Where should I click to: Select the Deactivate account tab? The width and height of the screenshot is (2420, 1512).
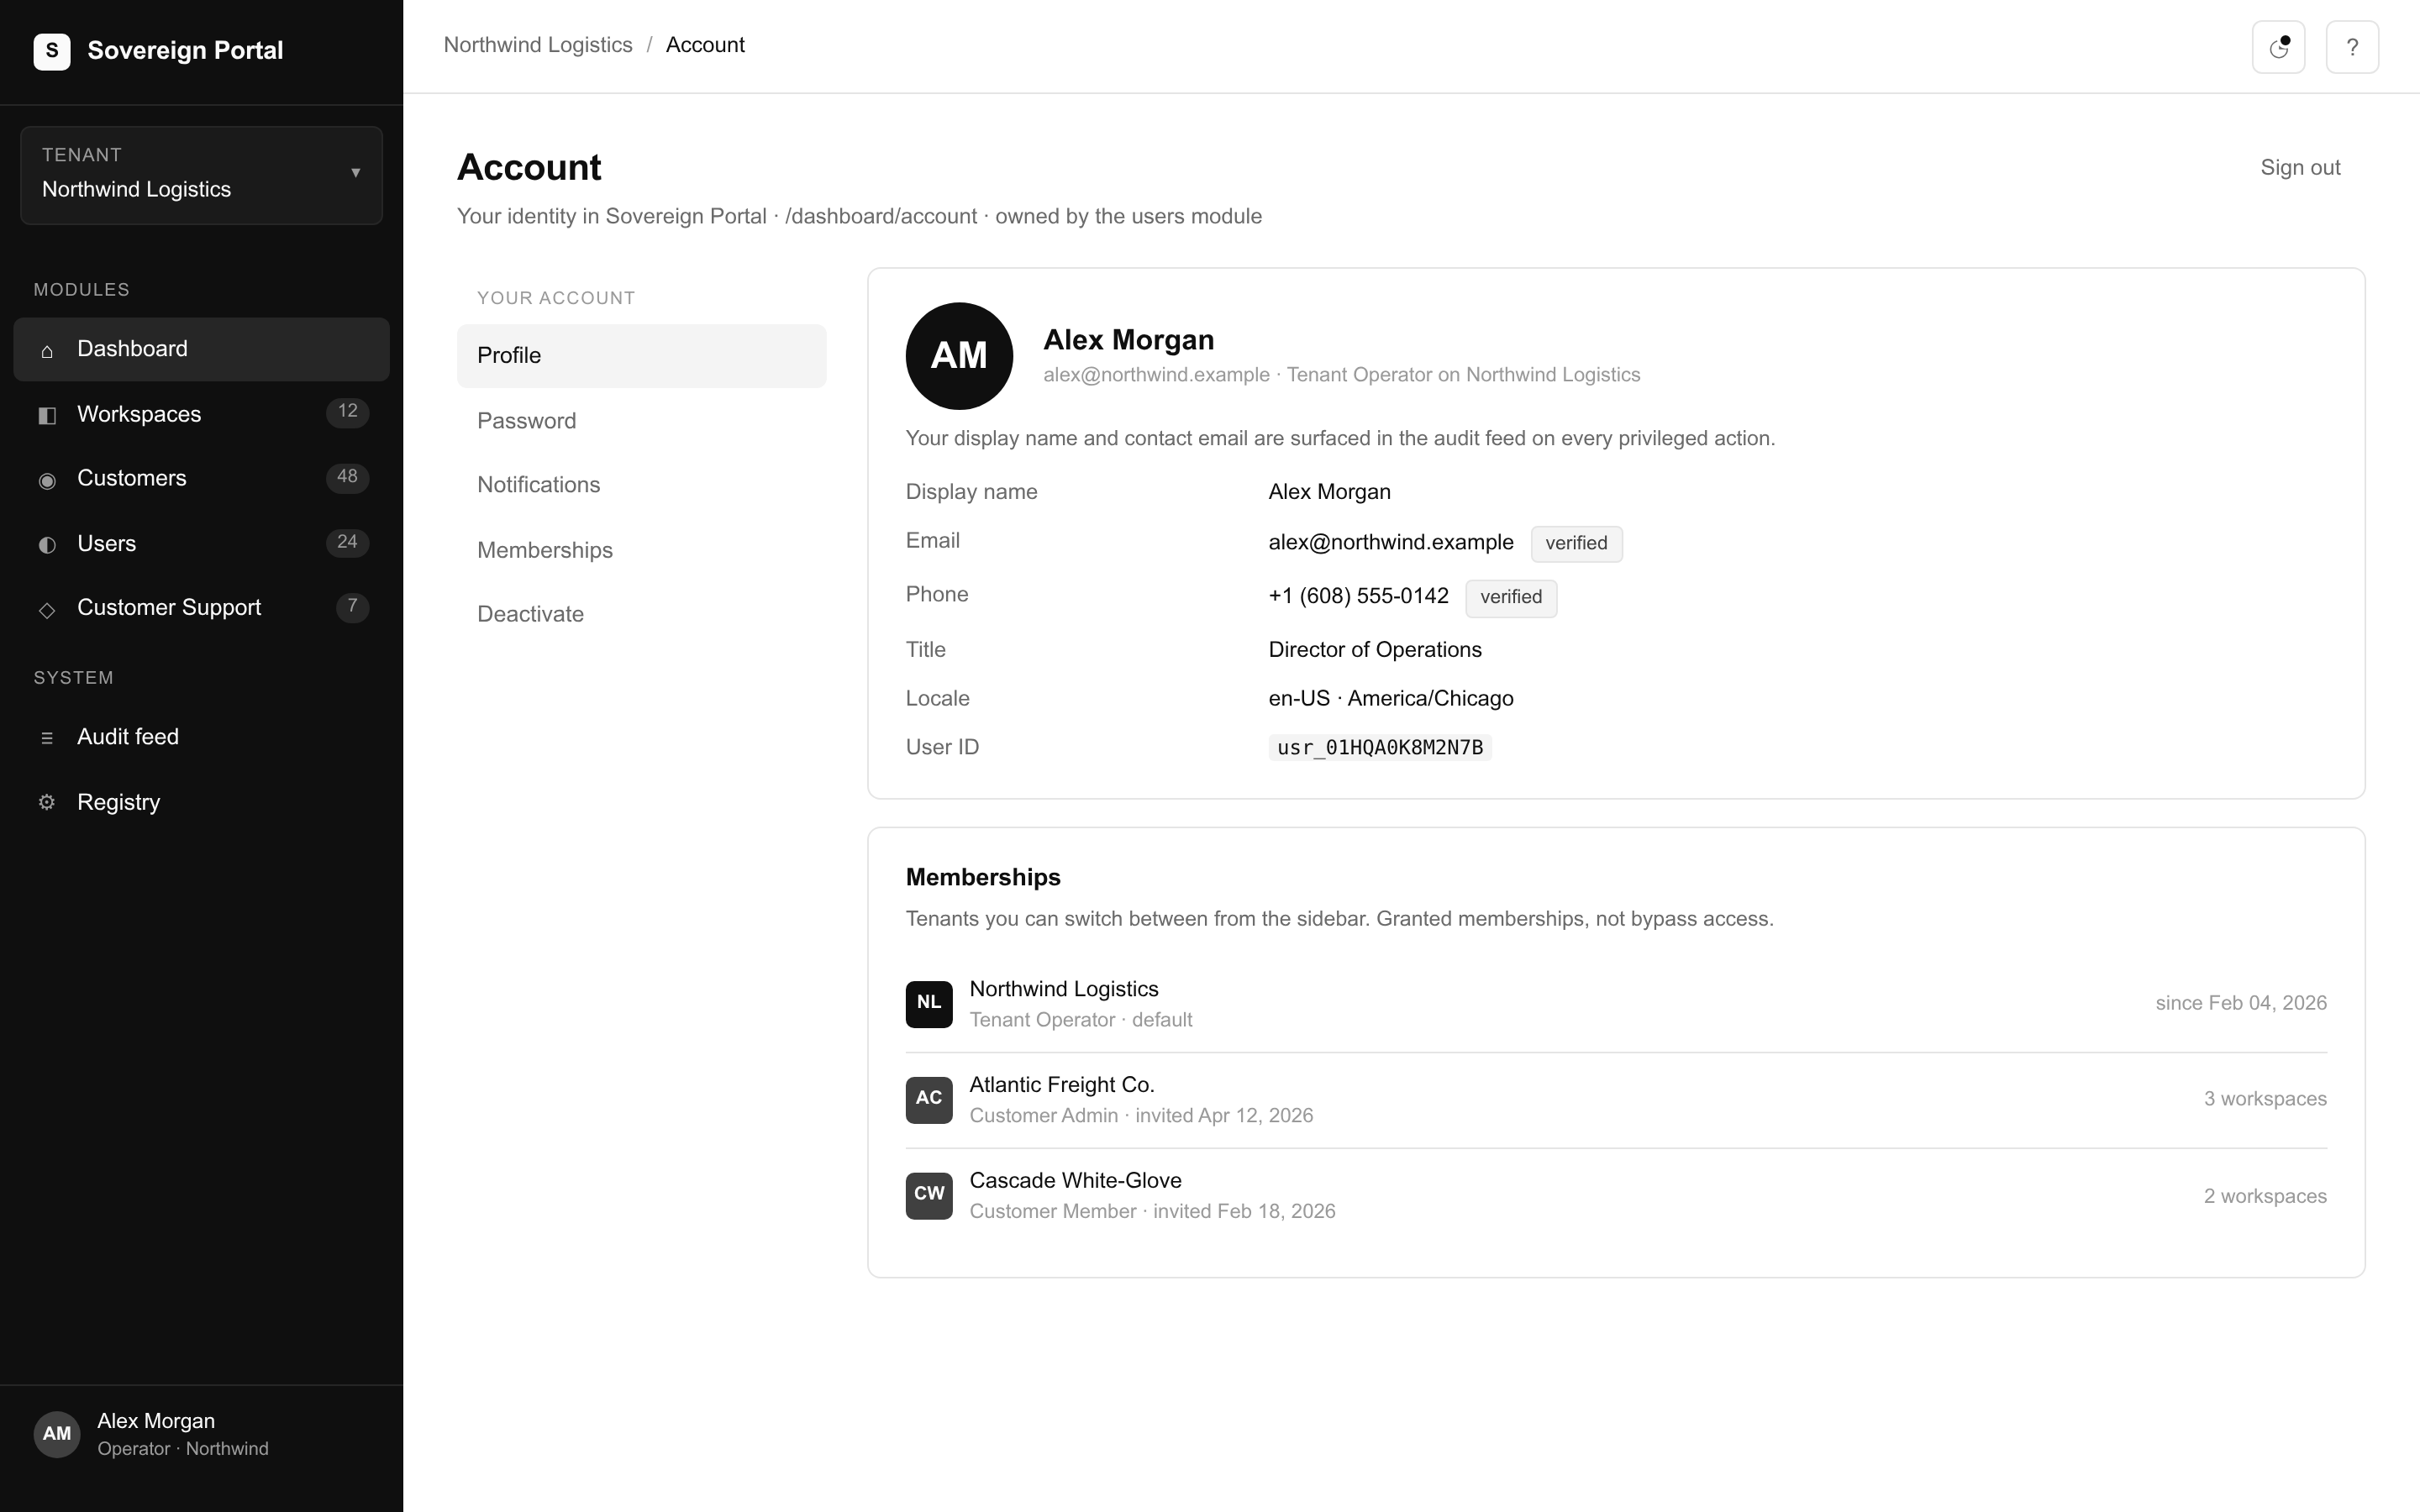641,614
